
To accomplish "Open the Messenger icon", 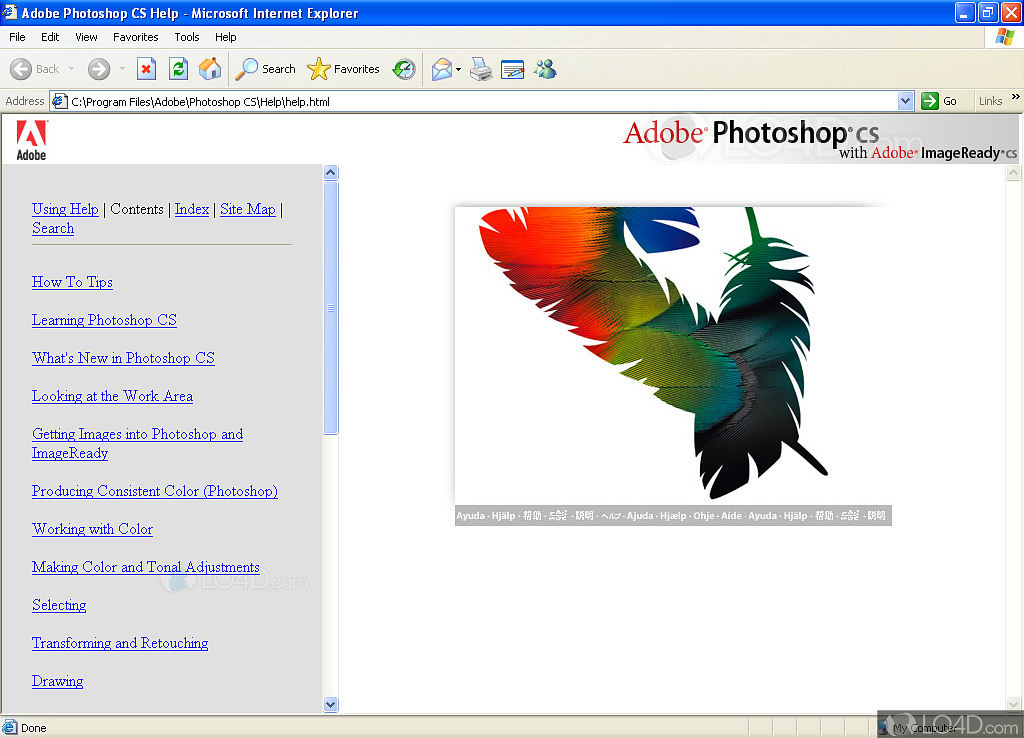I will pyautogui.click(x=545, y=69).
